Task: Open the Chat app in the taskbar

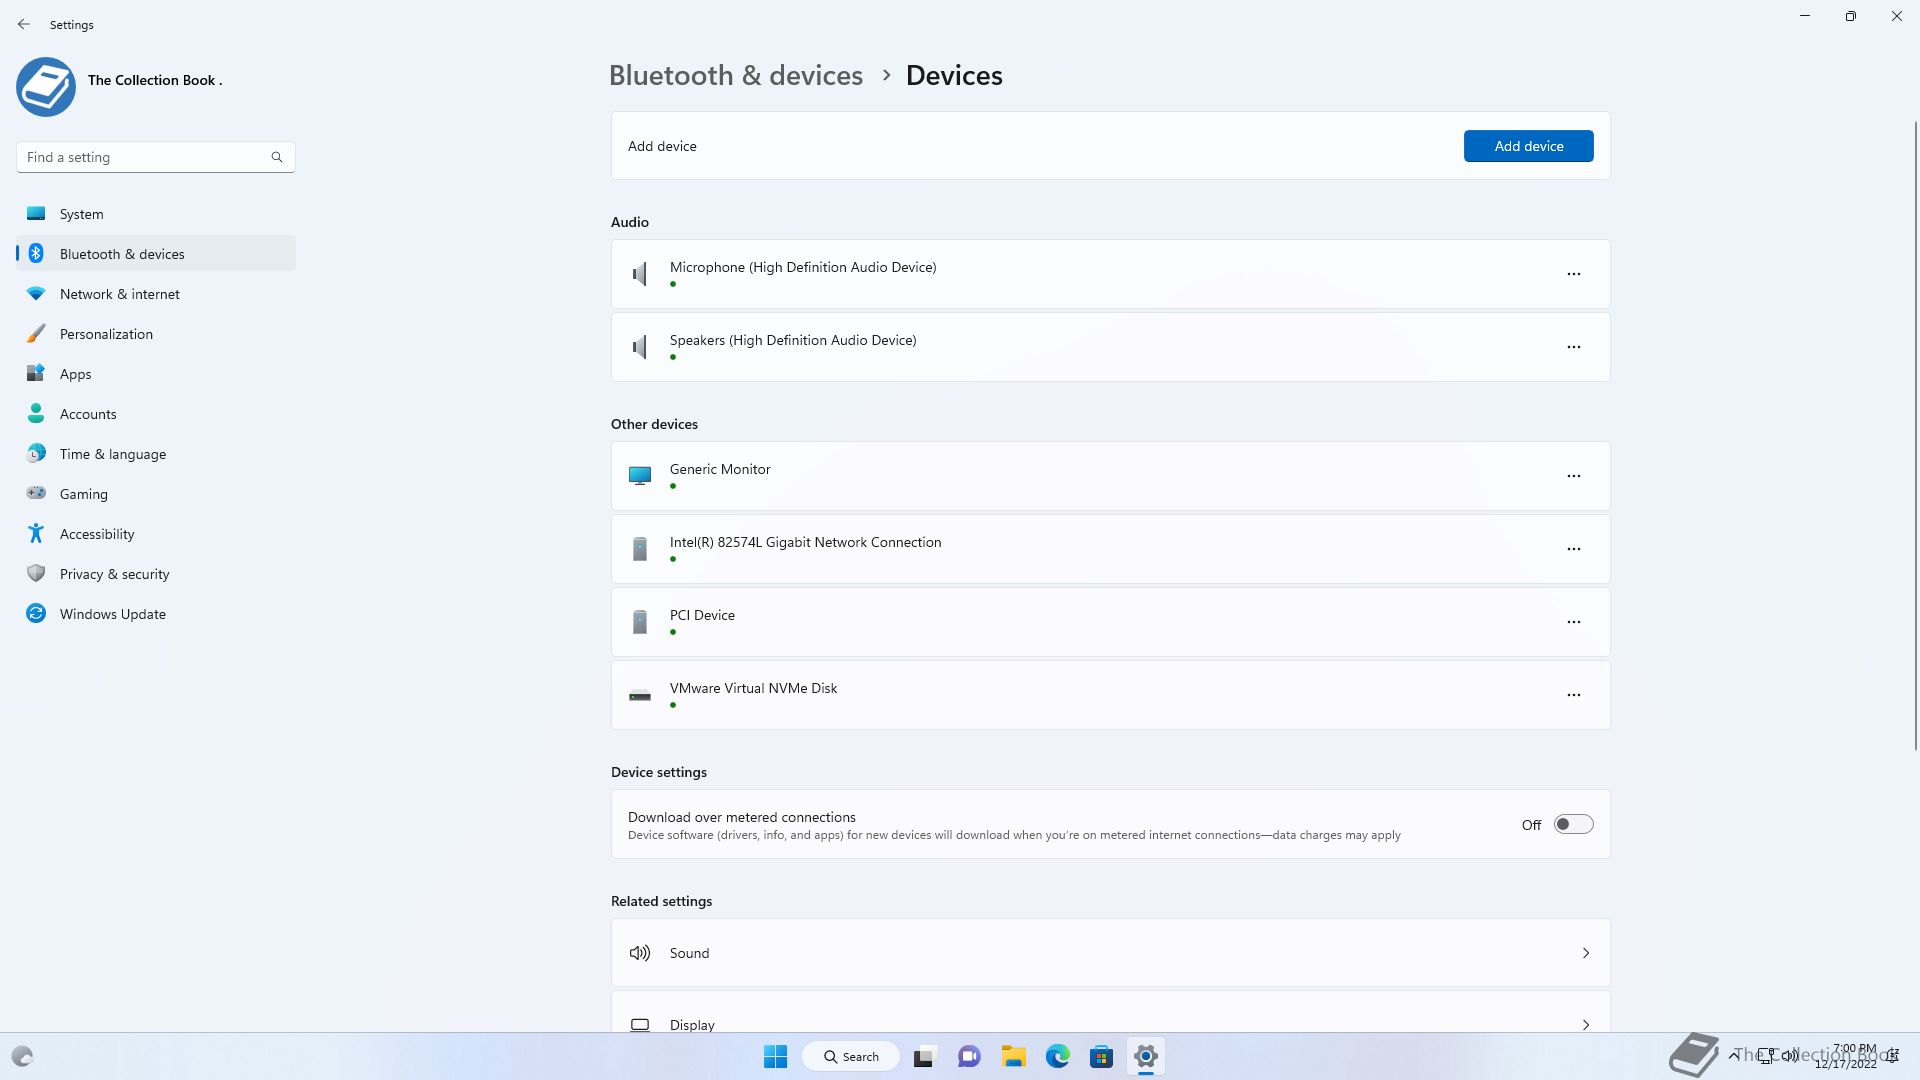Action: click(968, 1056)
